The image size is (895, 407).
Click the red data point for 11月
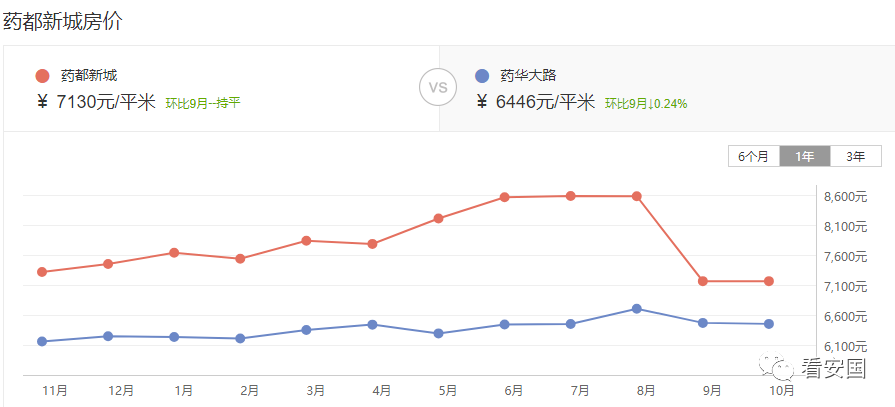[x=42, y=272]
